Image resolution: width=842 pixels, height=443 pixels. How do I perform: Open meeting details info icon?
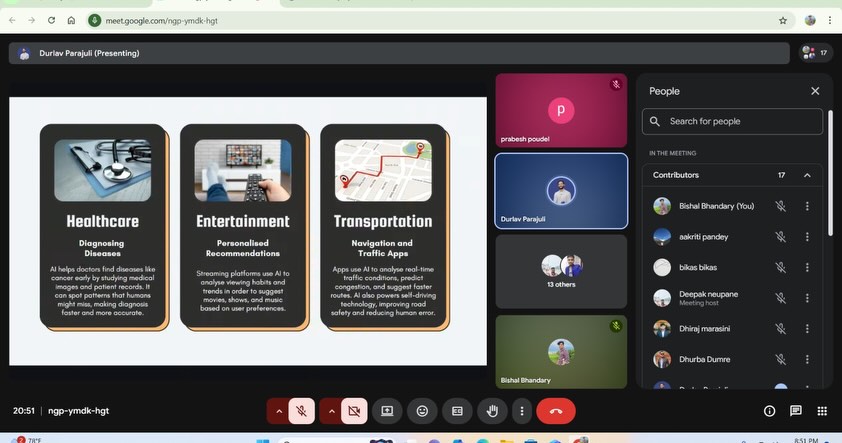tap(770, 411)
